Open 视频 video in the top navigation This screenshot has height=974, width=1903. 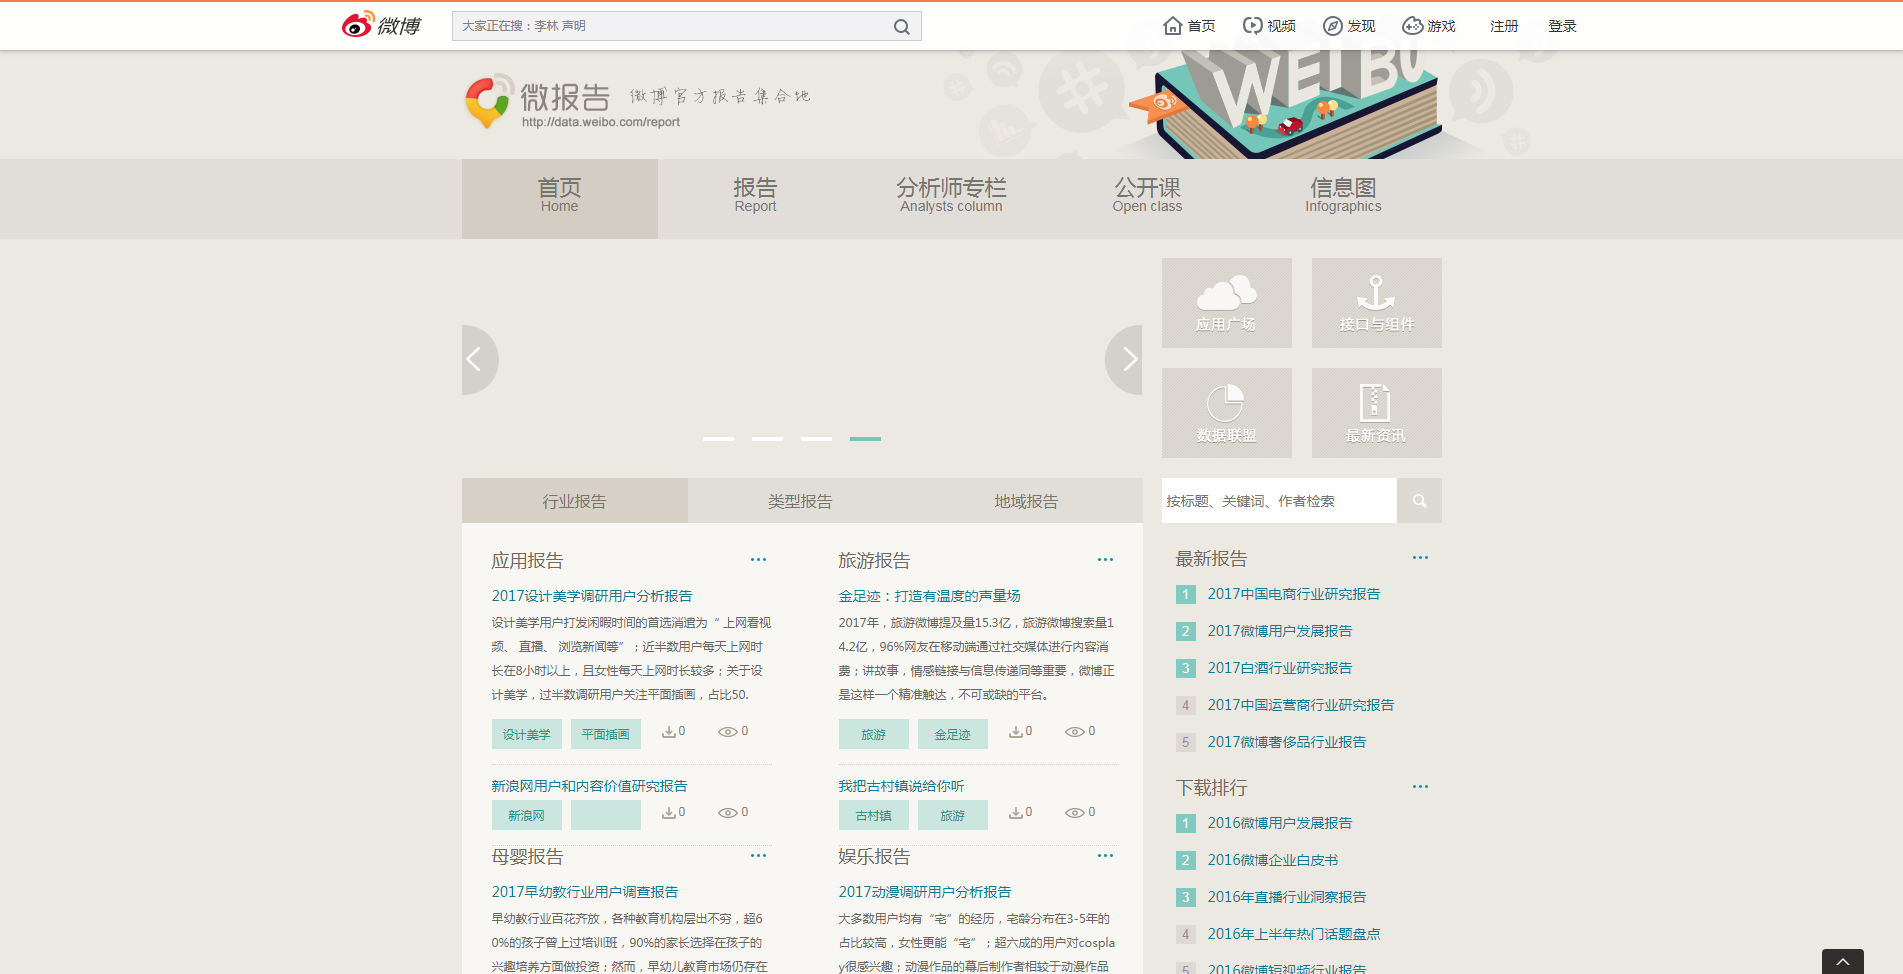pos(1269,26)
